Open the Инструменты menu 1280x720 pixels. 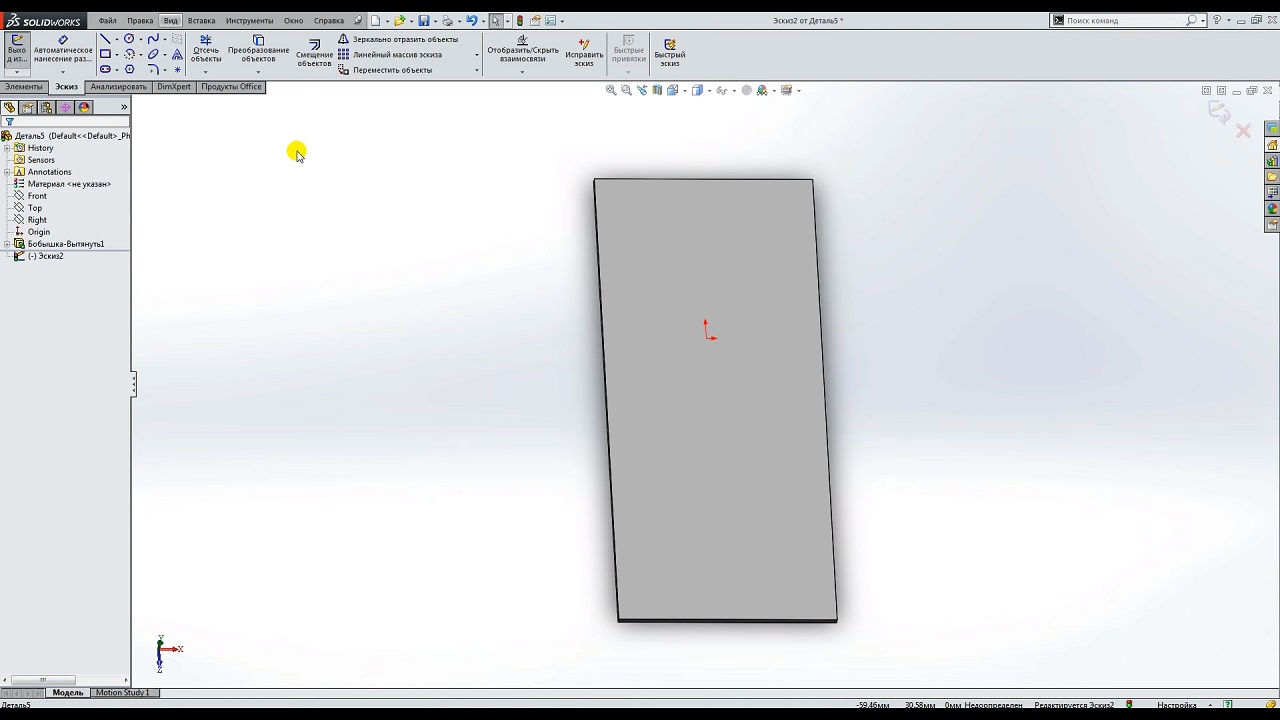pos(249,20)
